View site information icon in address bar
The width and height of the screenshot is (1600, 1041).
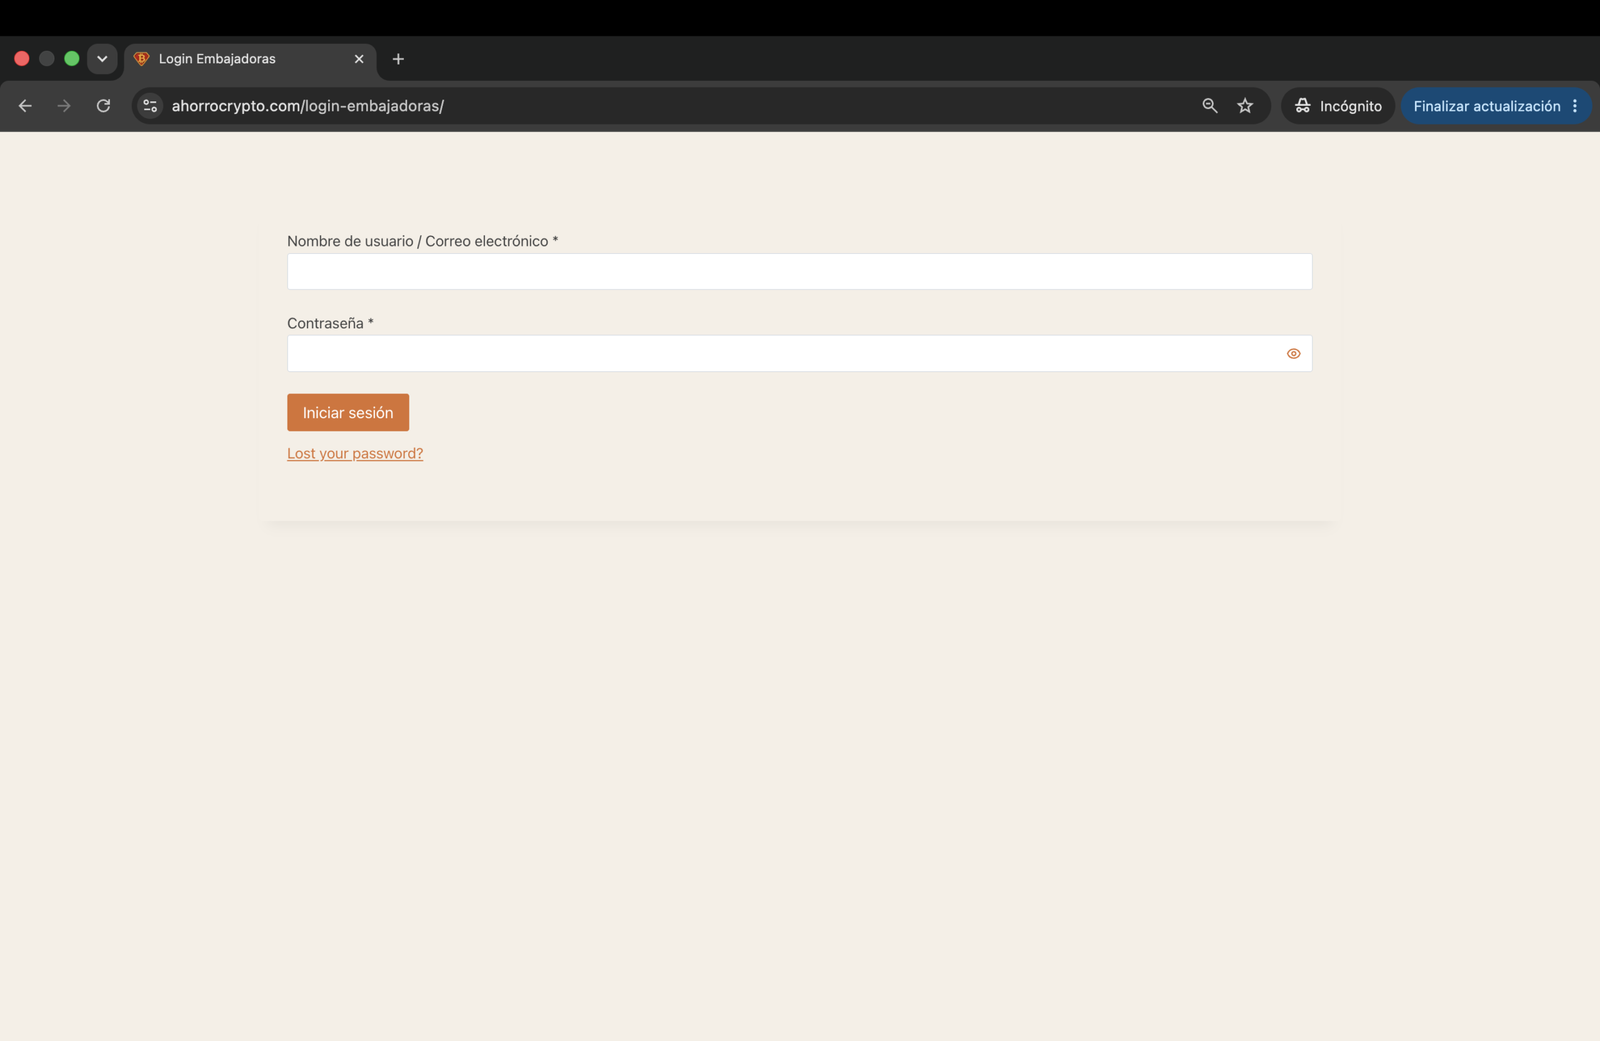[x=150, y=106]
